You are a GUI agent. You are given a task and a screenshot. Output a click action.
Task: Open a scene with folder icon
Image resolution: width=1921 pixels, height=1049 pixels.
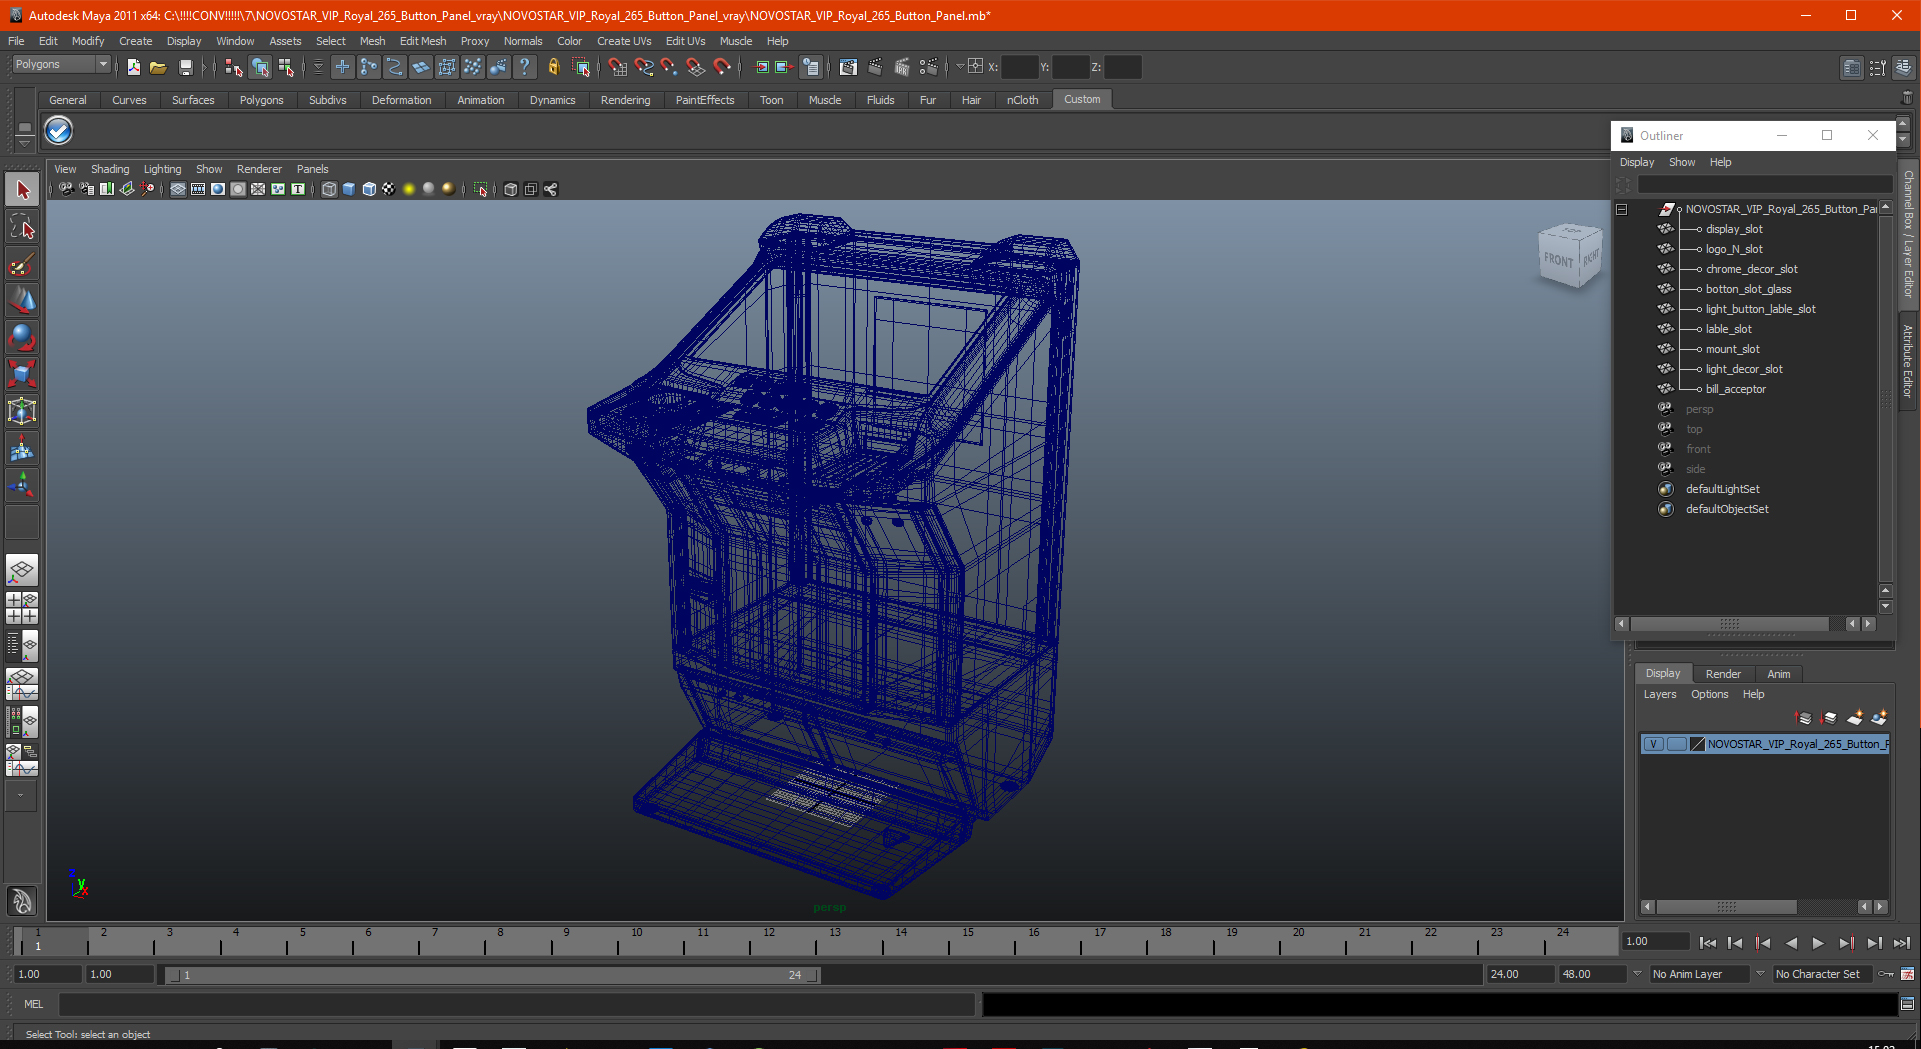pyautogui.click(x=158, y=67)
